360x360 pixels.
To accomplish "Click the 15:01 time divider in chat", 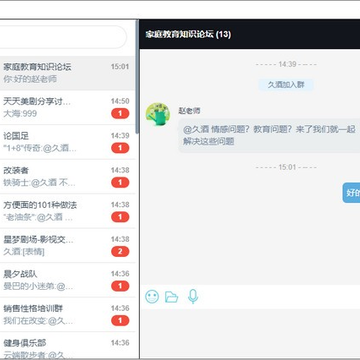I will [287, 167].
